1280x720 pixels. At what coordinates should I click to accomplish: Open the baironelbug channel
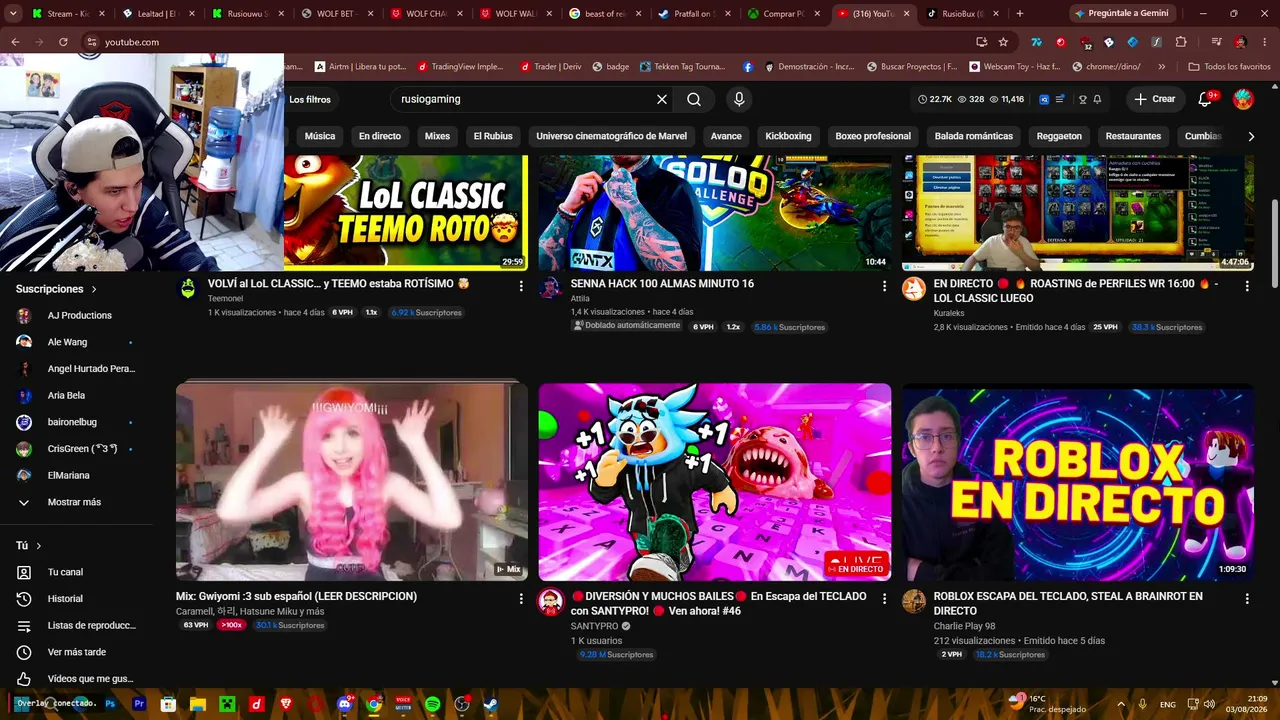click(x=74, y=422)
